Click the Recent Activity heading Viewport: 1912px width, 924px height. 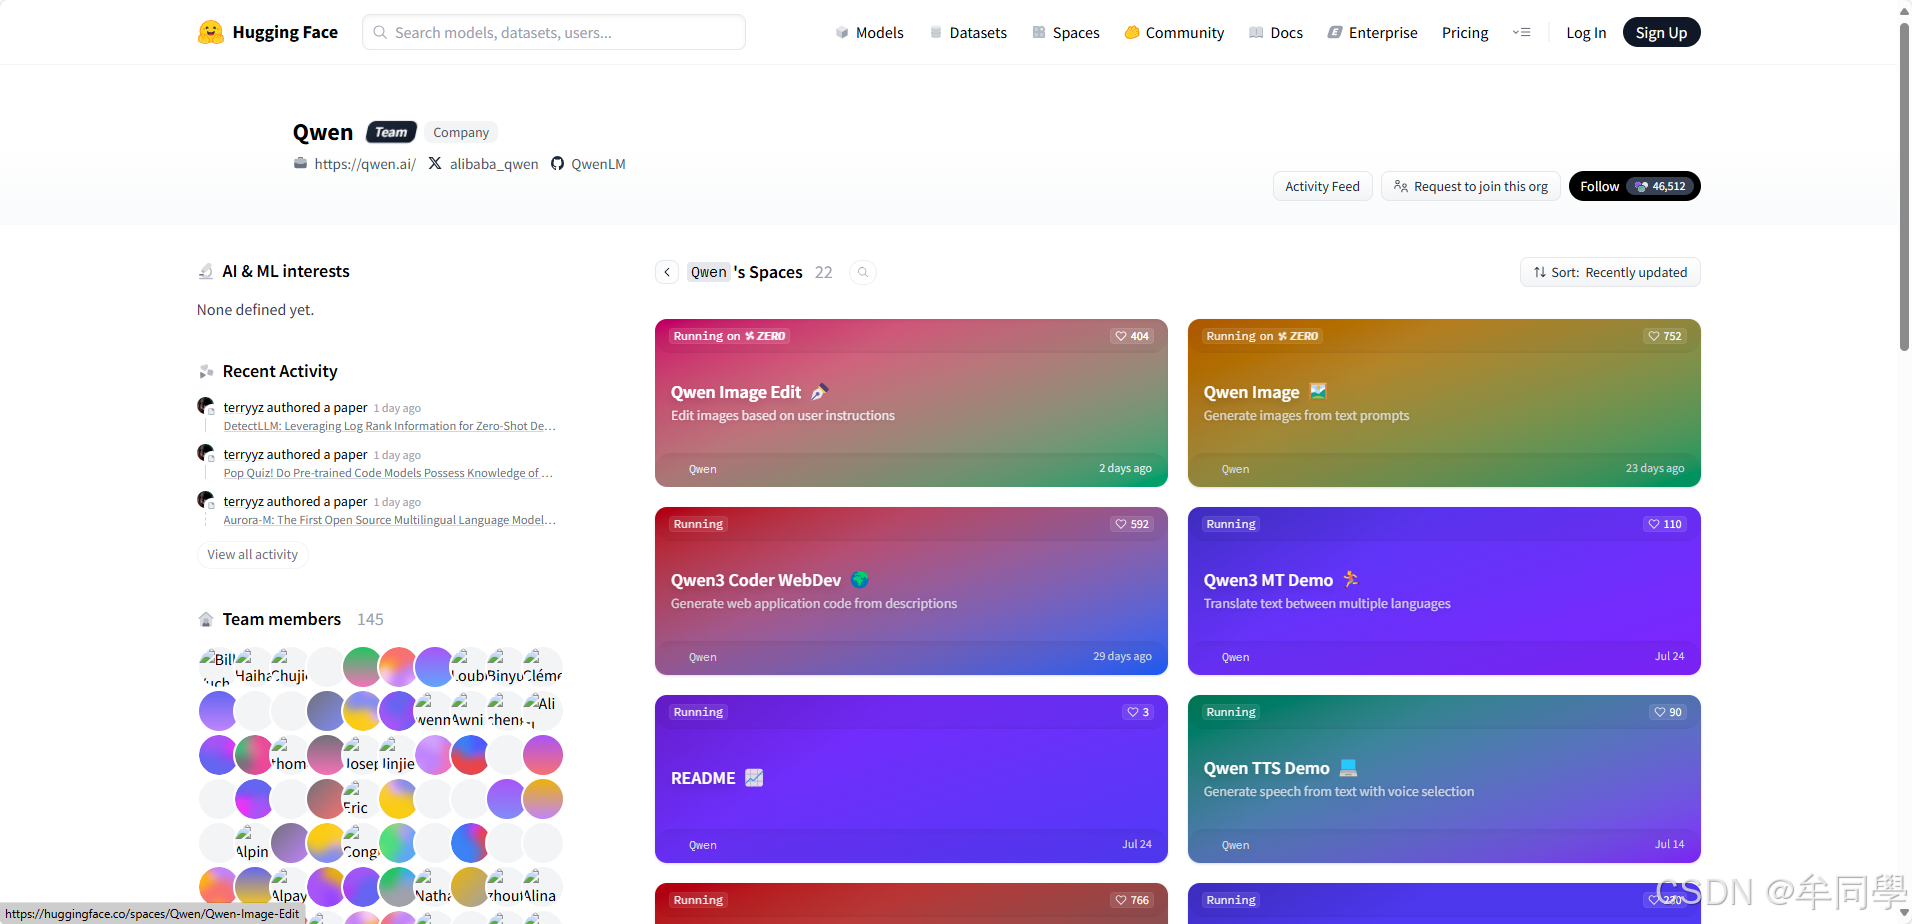[x=280, y=371]
